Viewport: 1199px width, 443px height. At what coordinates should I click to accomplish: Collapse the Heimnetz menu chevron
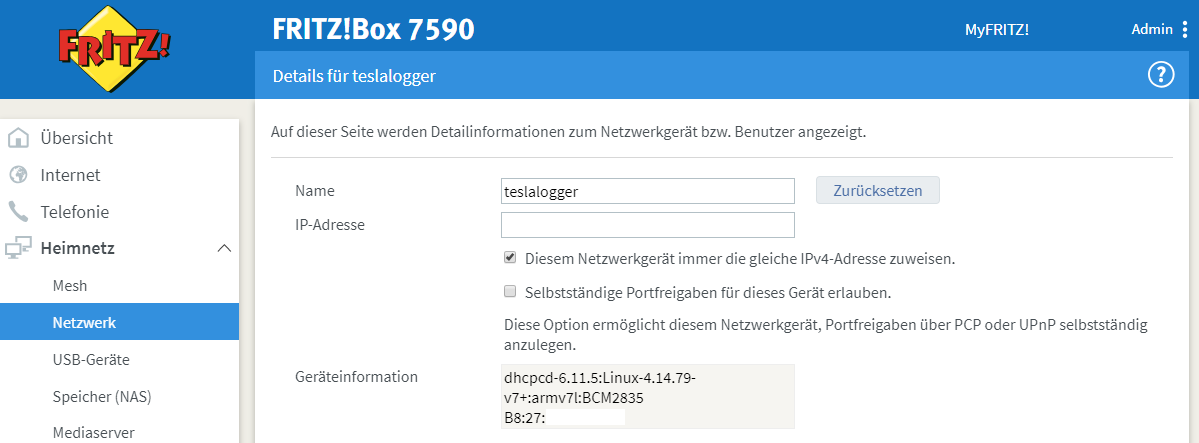coord(224,248)
